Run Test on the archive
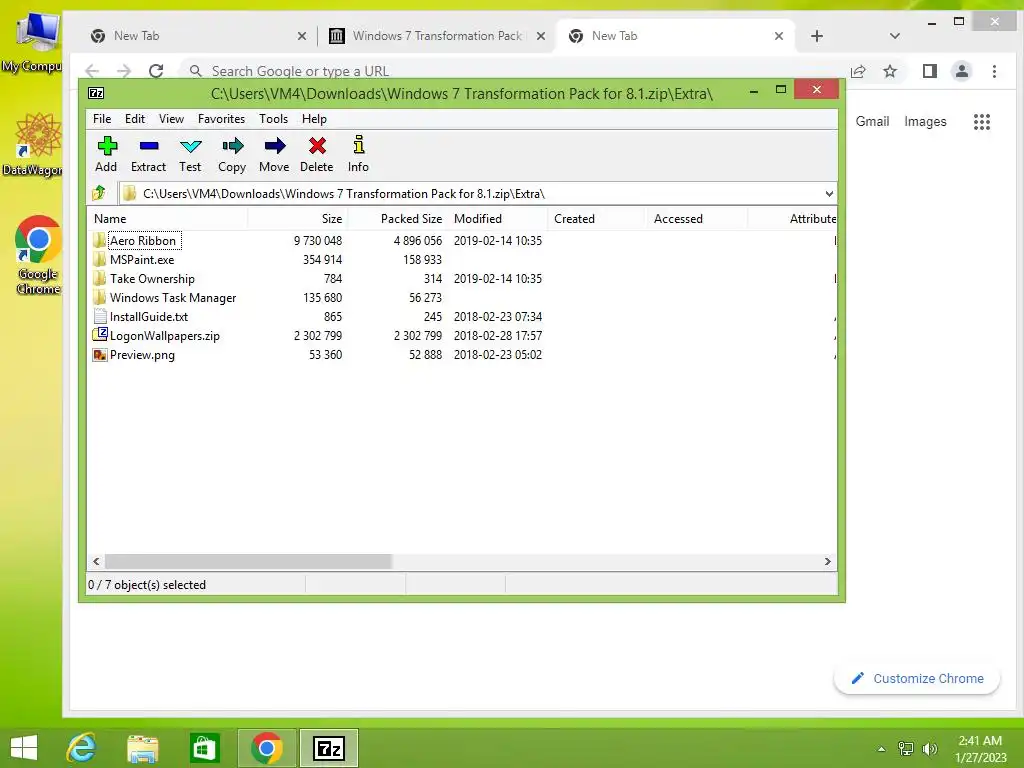The width and height of the screenshot is (1024, 768). (190, 154)
